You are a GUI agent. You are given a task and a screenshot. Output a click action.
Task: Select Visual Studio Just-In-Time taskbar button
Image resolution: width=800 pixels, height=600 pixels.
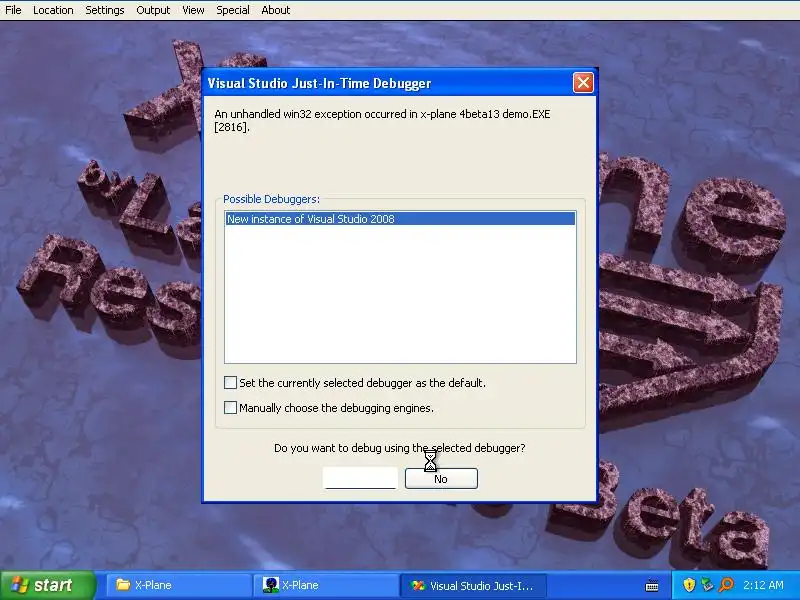(x=473, y=585)
